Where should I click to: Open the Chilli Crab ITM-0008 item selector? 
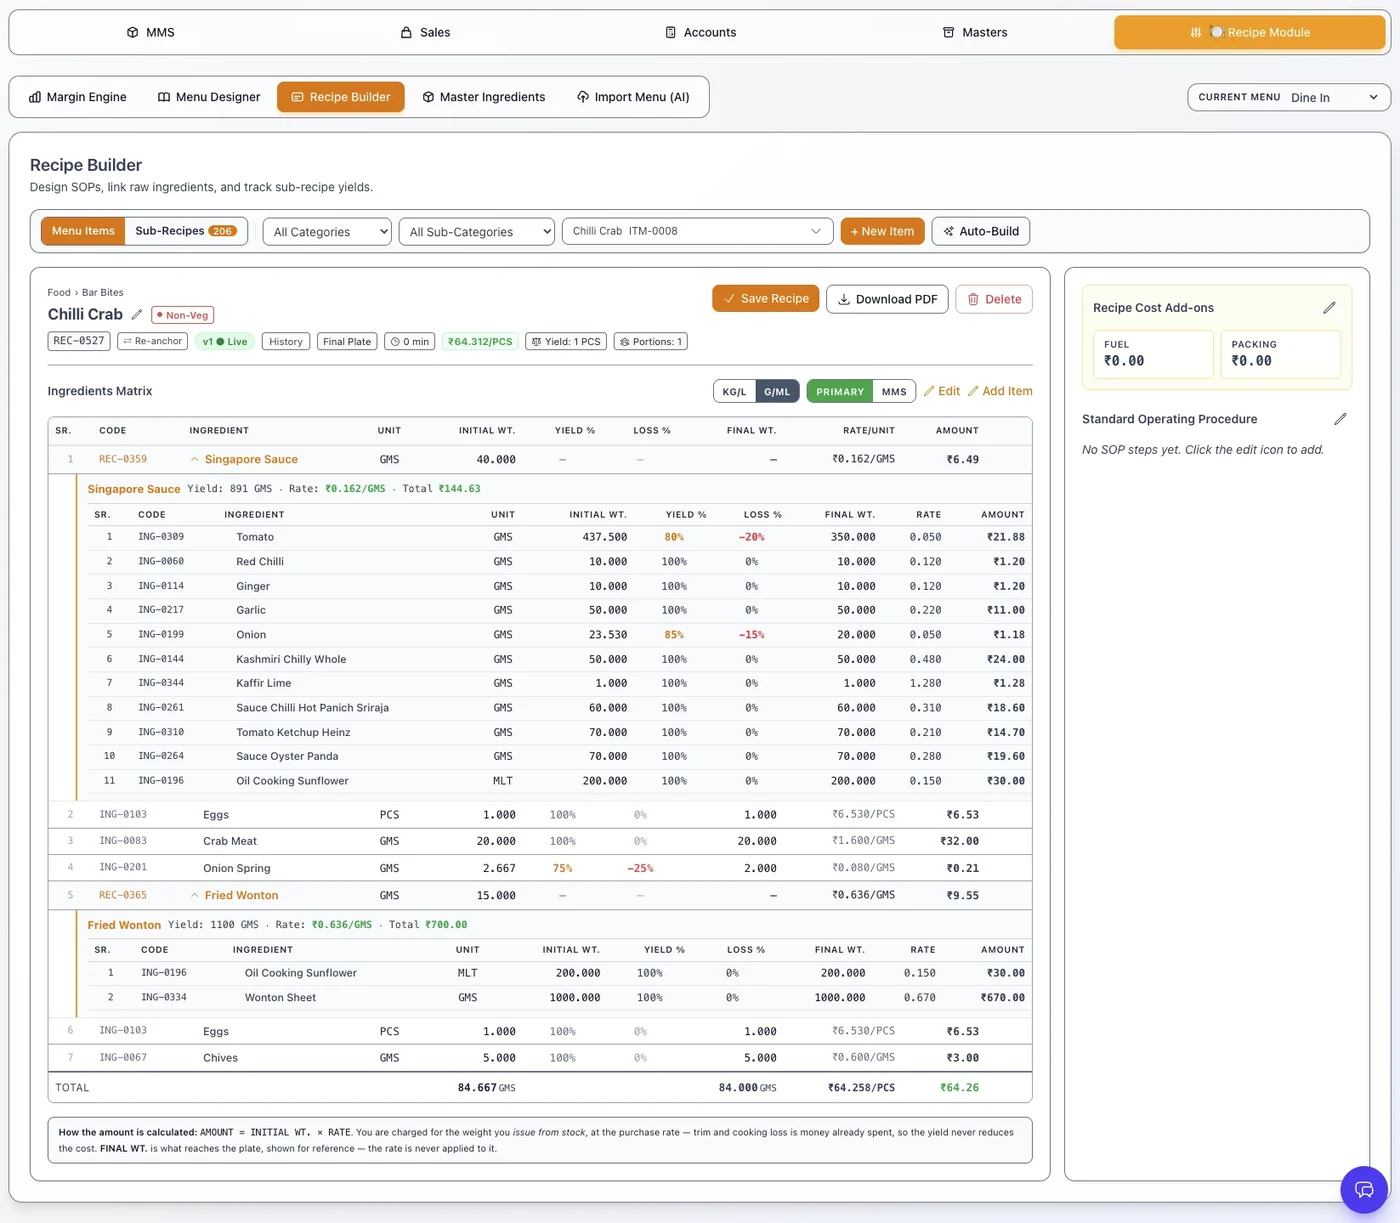click(698, 231)
